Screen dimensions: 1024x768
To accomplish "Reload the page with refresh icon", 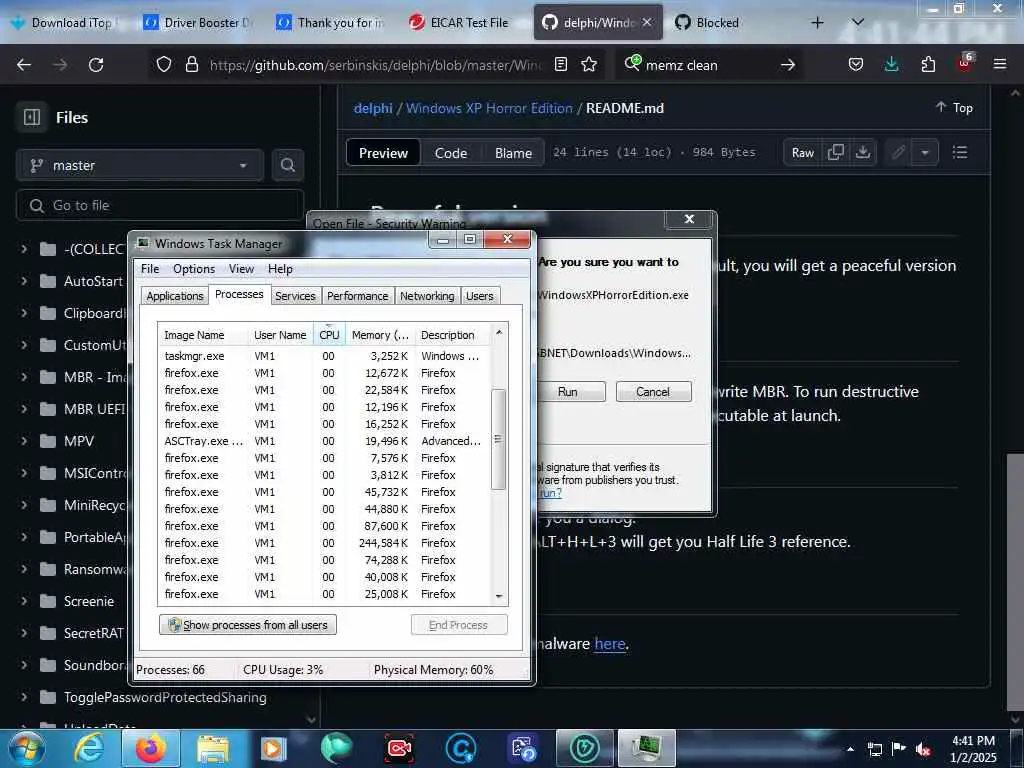I will tap(96, 65).
